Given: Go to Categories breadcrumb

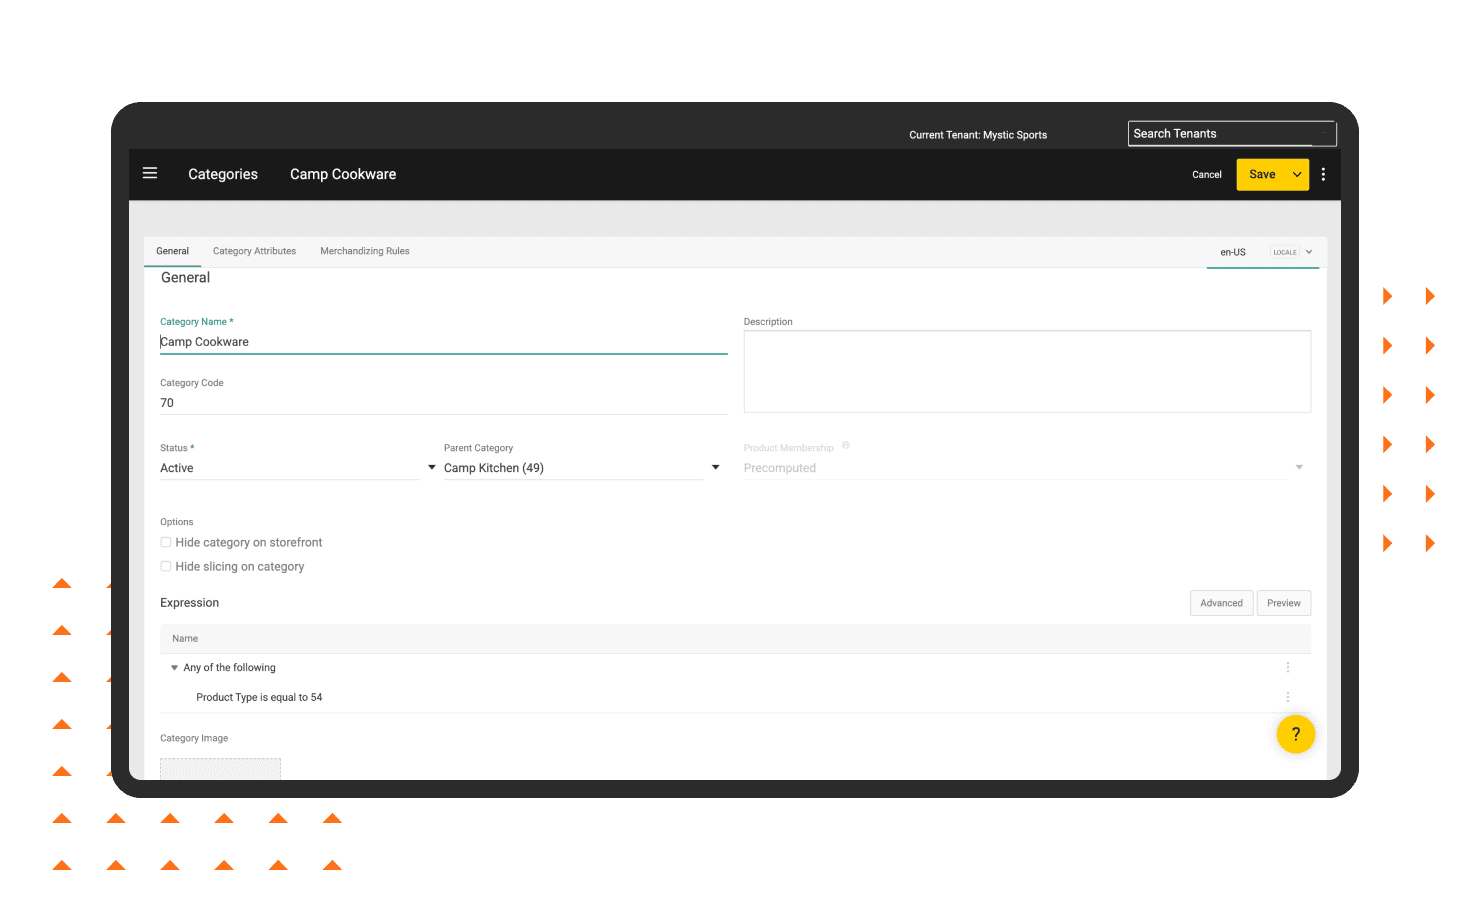Looking at the screenshot, I should 223,174.
